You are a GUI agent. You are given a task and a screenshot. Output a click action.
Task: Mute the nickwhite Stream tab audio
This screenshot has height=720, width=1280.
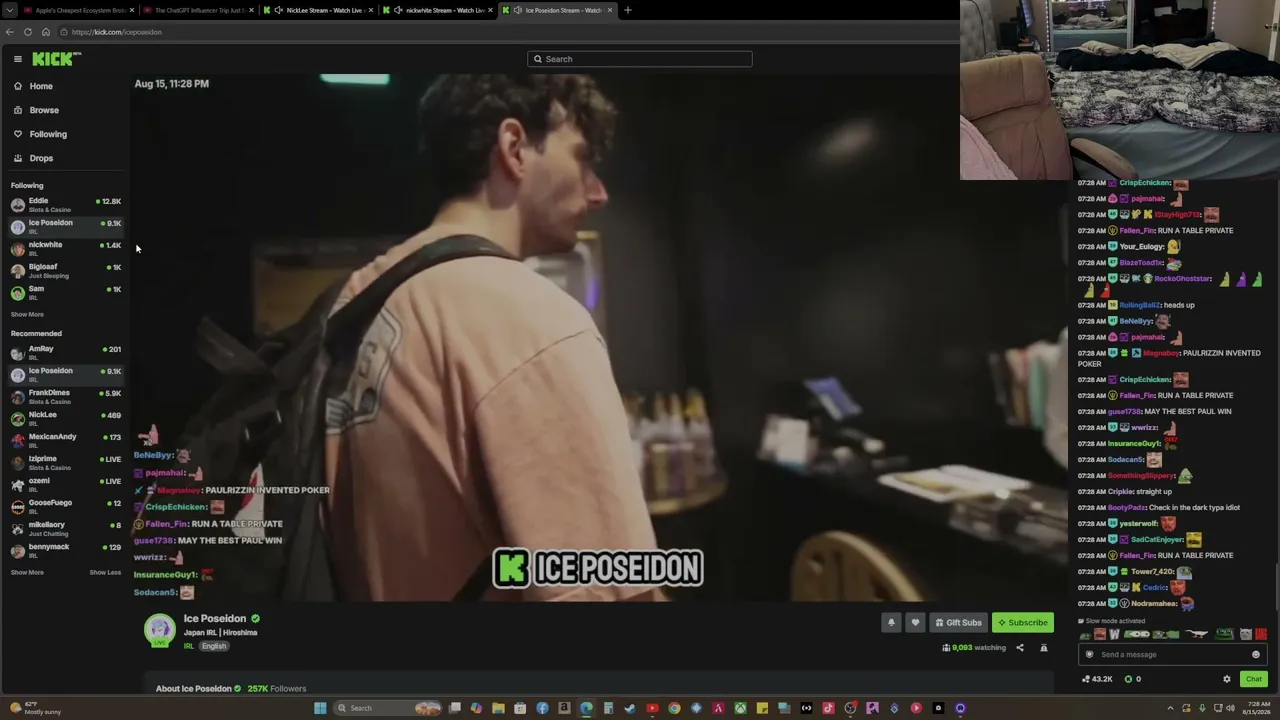tap(399, 10)
